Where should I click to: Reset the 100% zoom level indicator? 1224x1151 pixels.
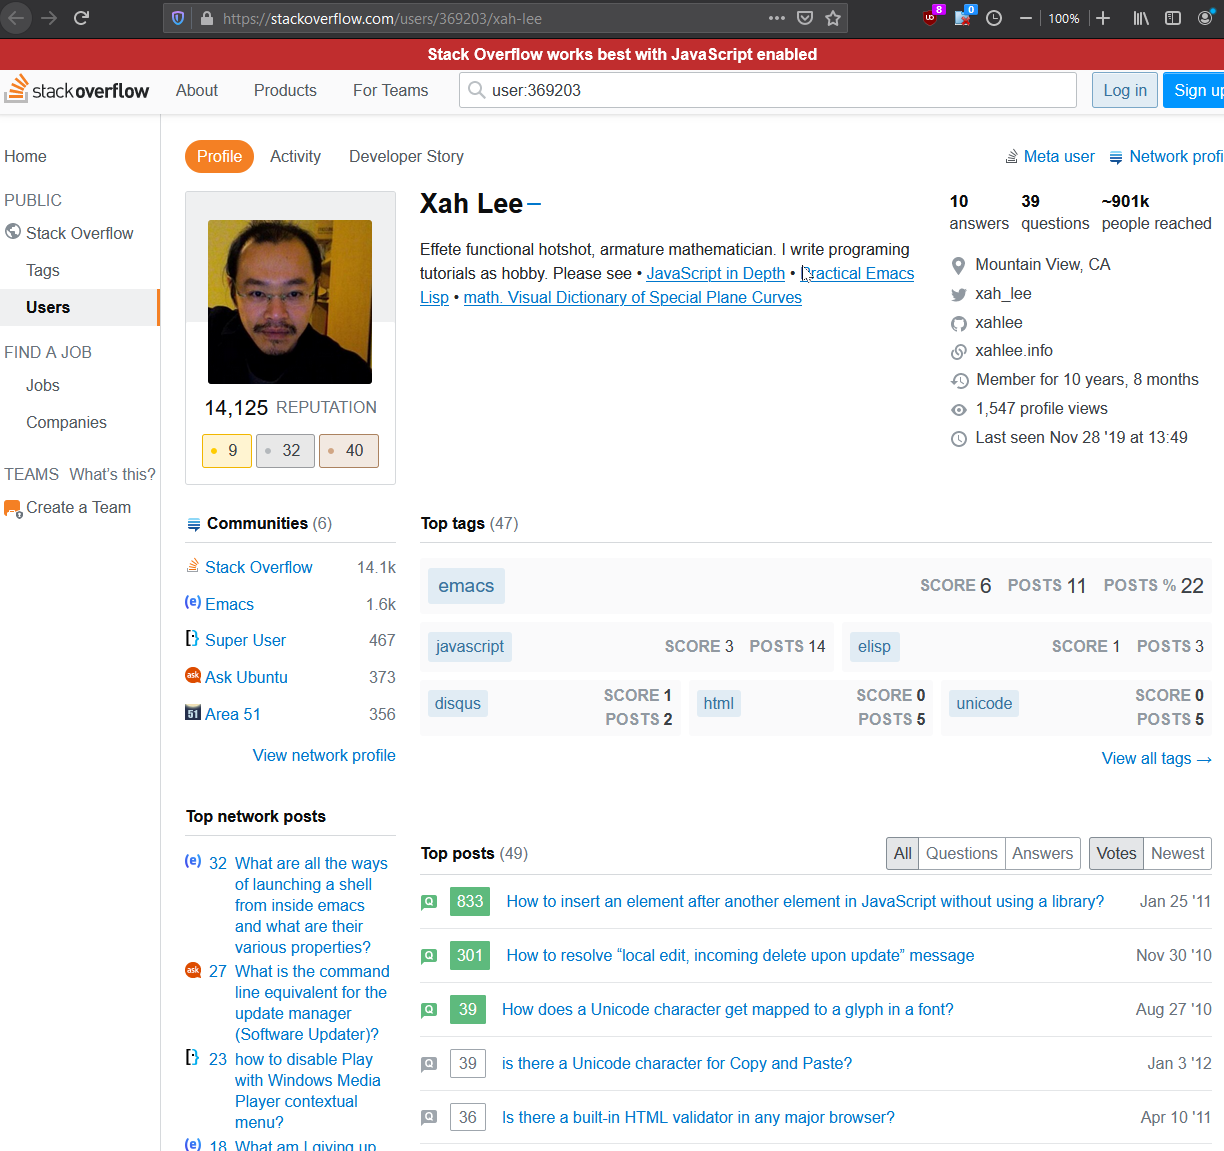(x=1064, y=18)
